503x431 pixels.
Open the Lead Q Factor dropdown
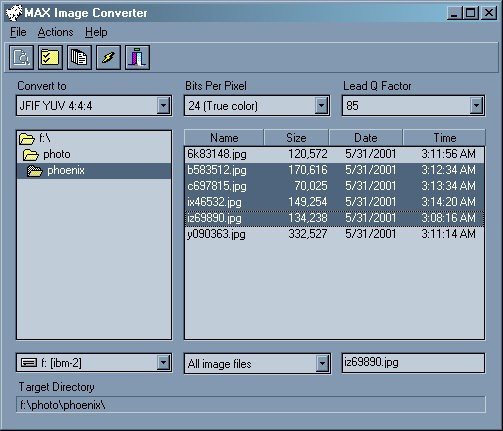(477, 106)
